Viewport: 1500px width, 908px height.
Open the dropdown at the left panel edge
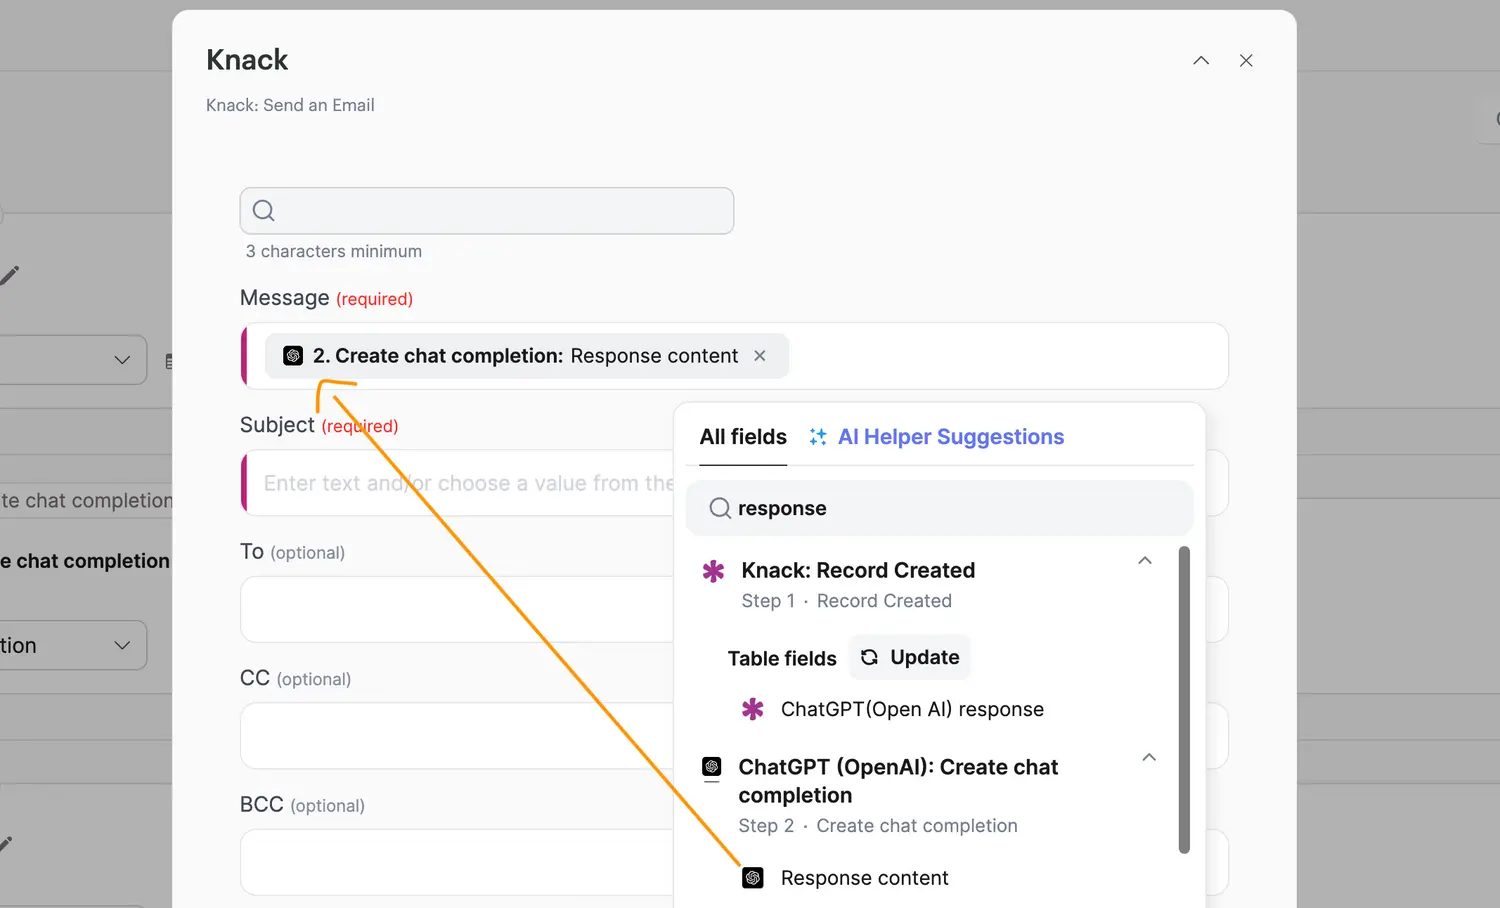click(x=122, y=360)
